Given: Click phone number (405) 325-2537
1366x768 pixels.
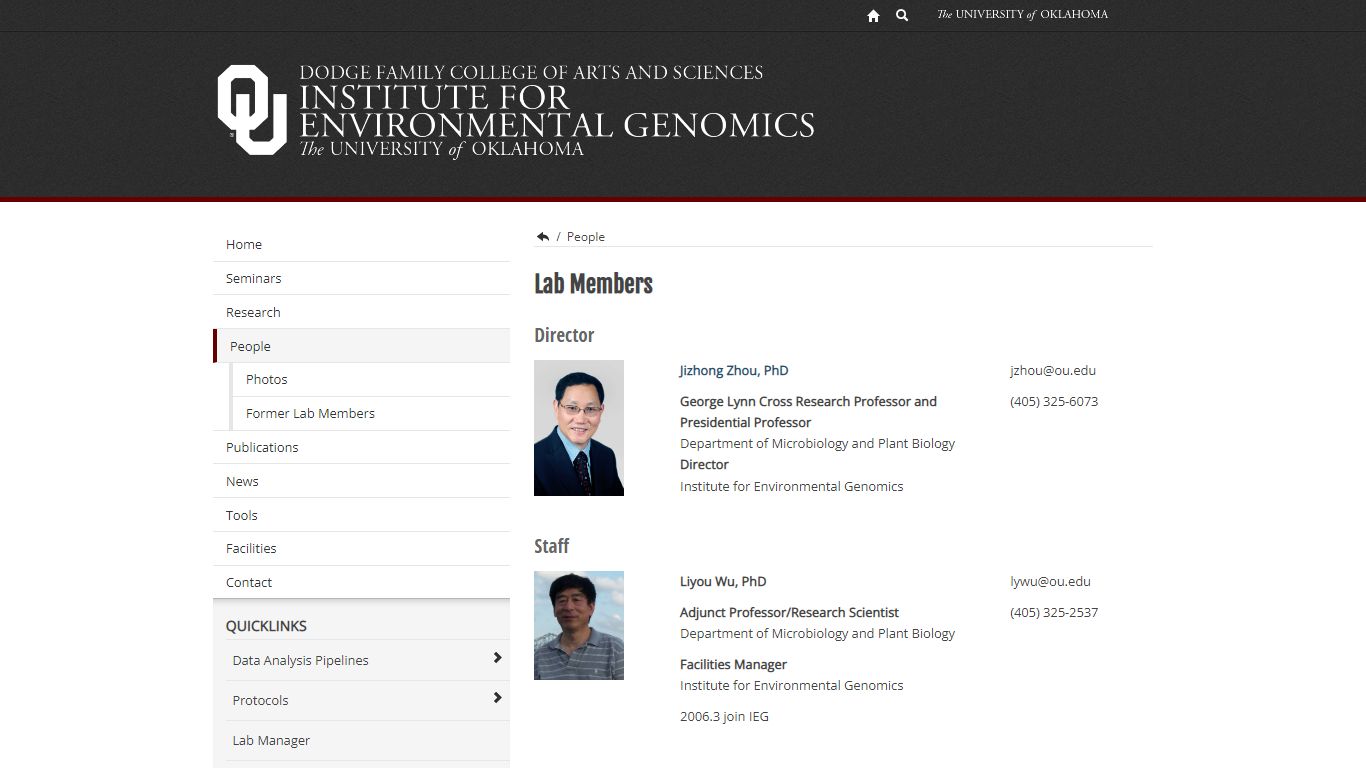Looking at the screenshot, I should [x=1054, y=612].
